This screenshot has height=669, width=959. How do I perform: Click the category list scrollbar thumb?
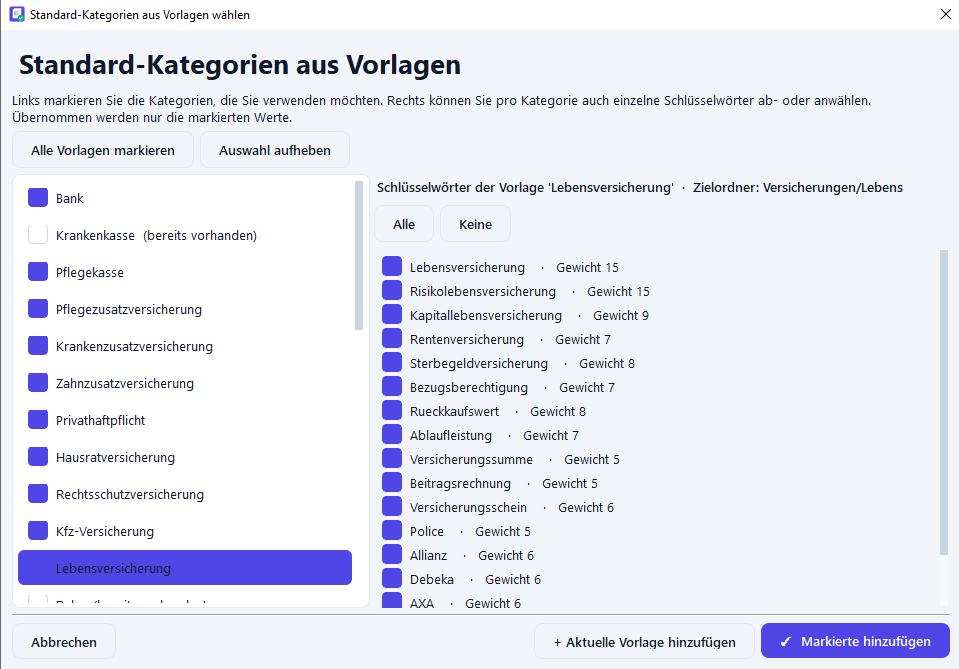click(359, 256)
